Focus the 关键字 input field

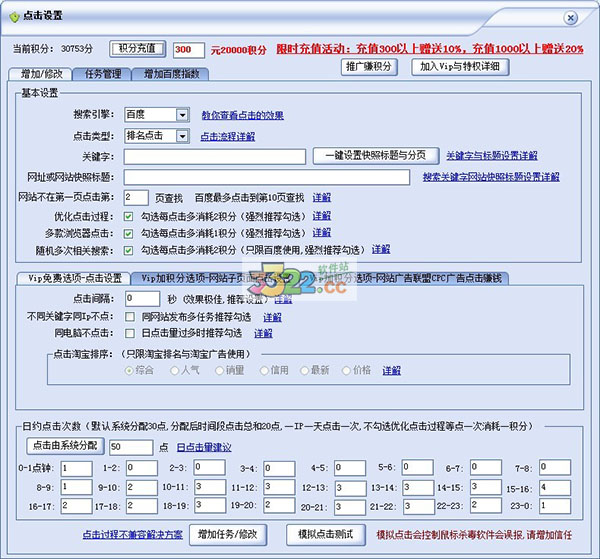(215, 157)
